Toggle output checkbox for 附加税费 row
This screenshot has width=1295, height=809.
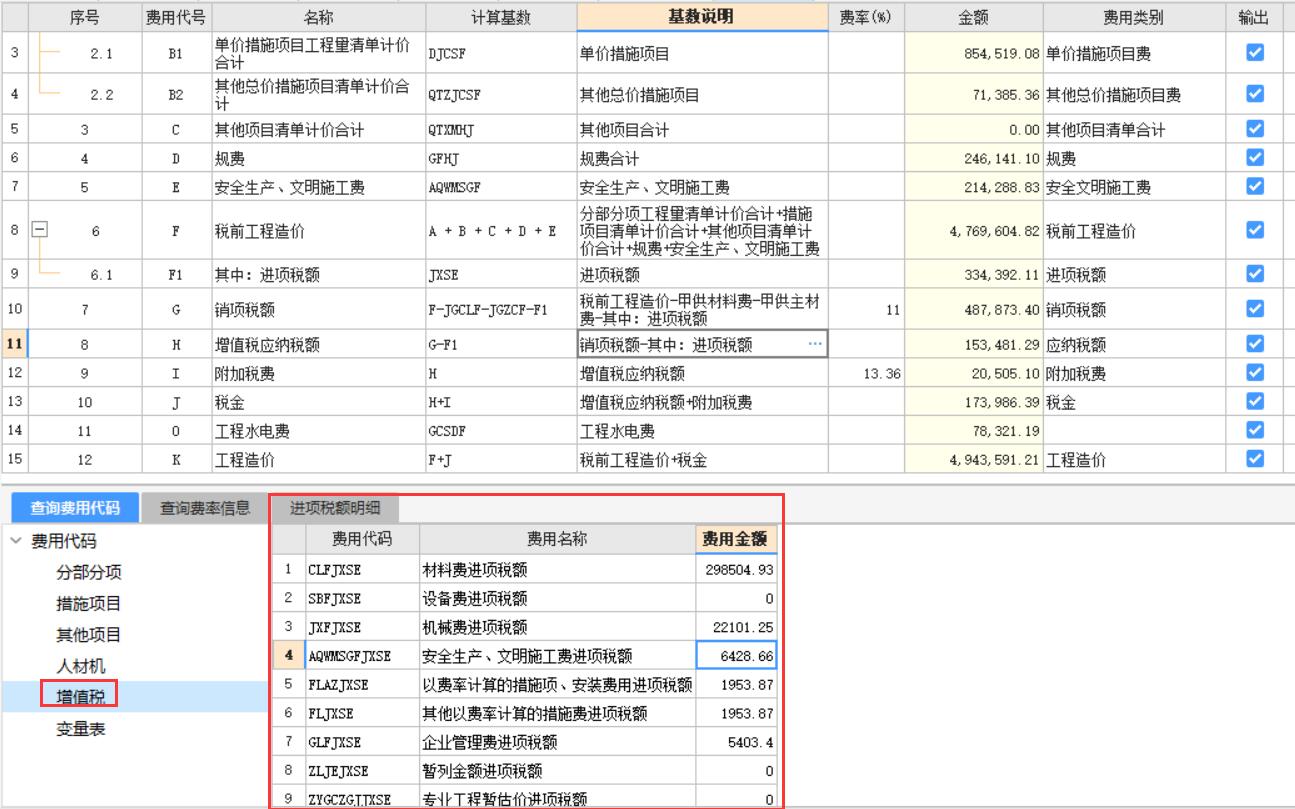1255,373
